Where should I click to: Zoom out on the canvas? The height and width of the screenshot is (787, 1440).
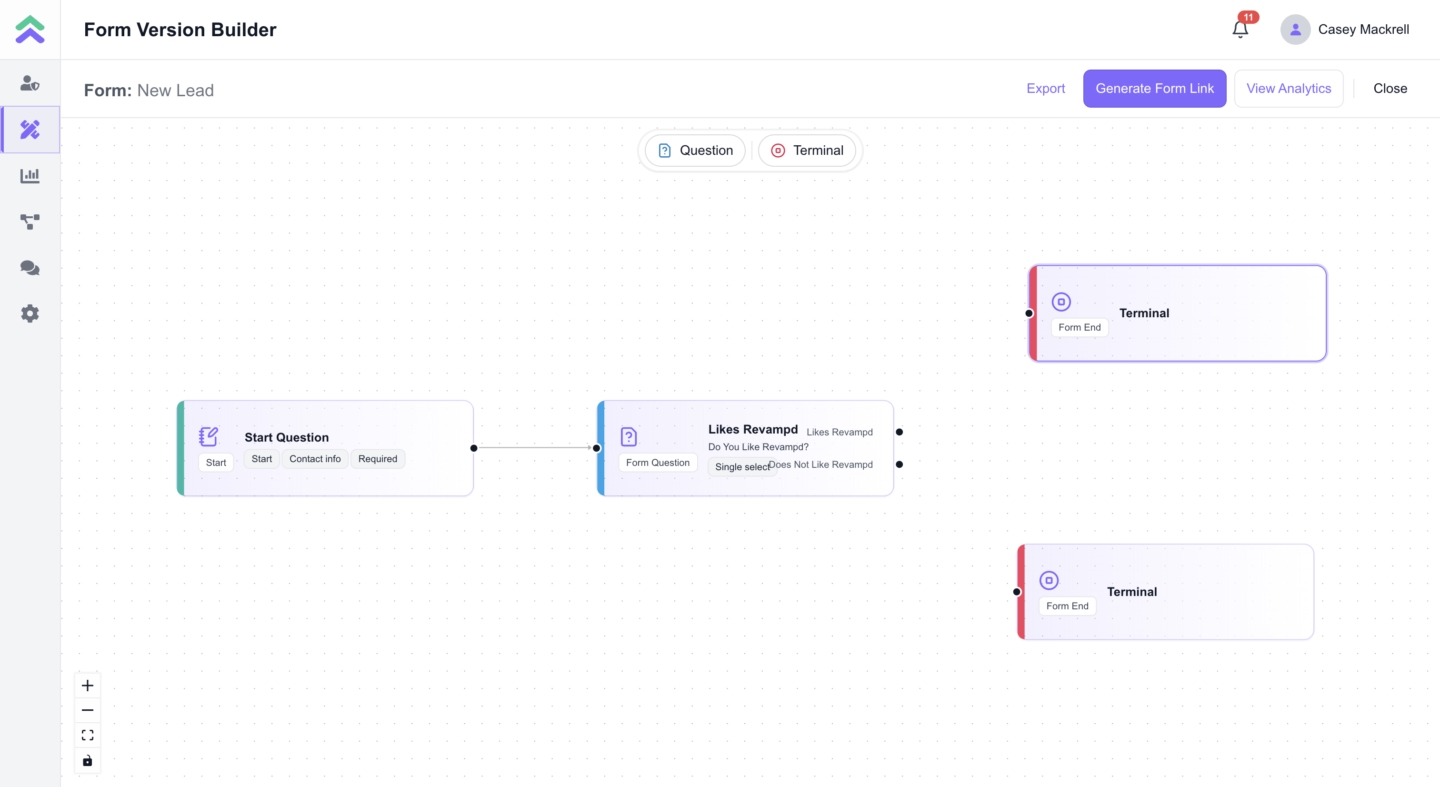[x=88, y=711]
